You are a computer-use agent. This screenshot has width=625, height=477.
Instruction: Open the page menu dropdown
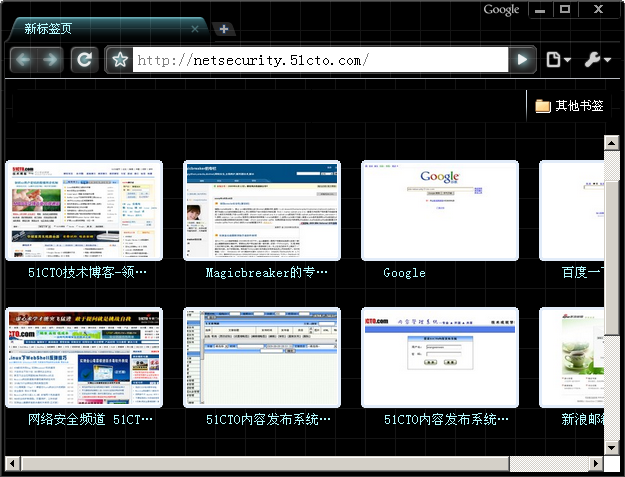[x=558, y=60]
